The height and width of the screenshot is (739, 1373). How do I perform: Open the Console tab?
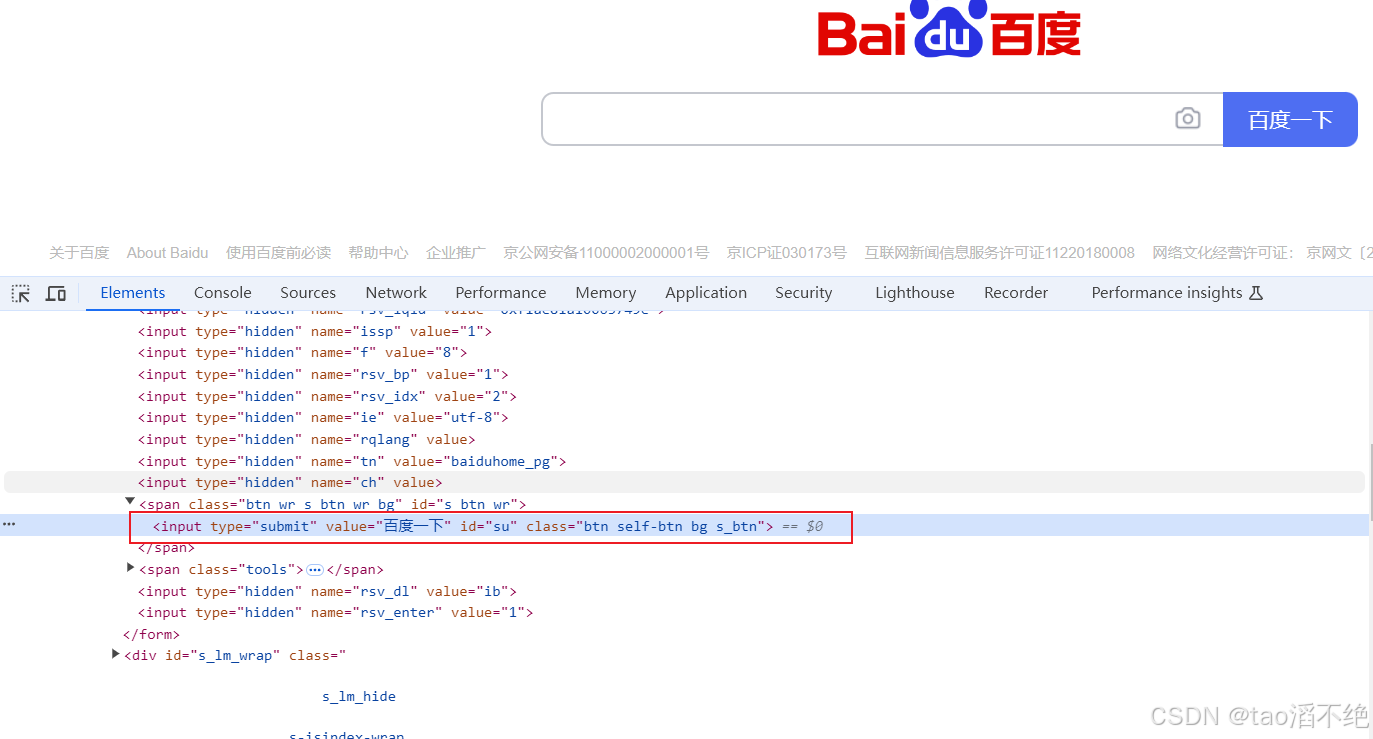pyautogui.click(x=223, y=293)
